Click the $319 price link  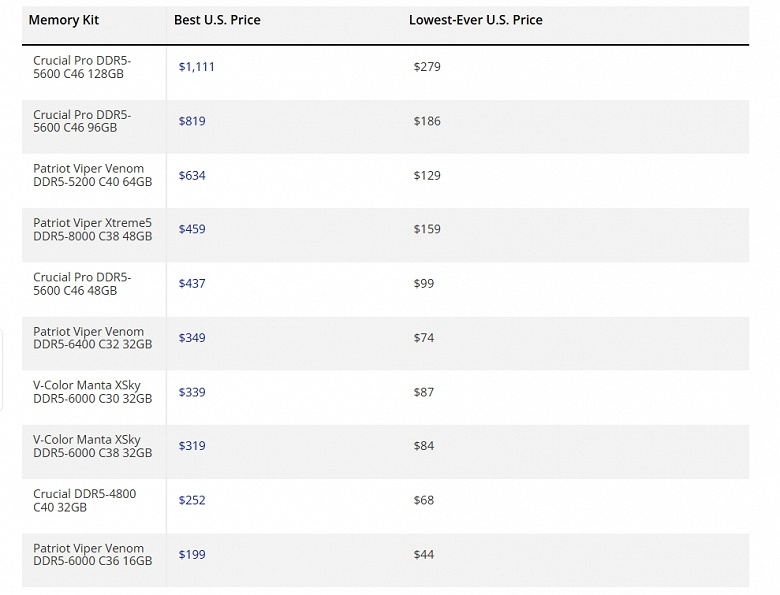click(191, 446)
